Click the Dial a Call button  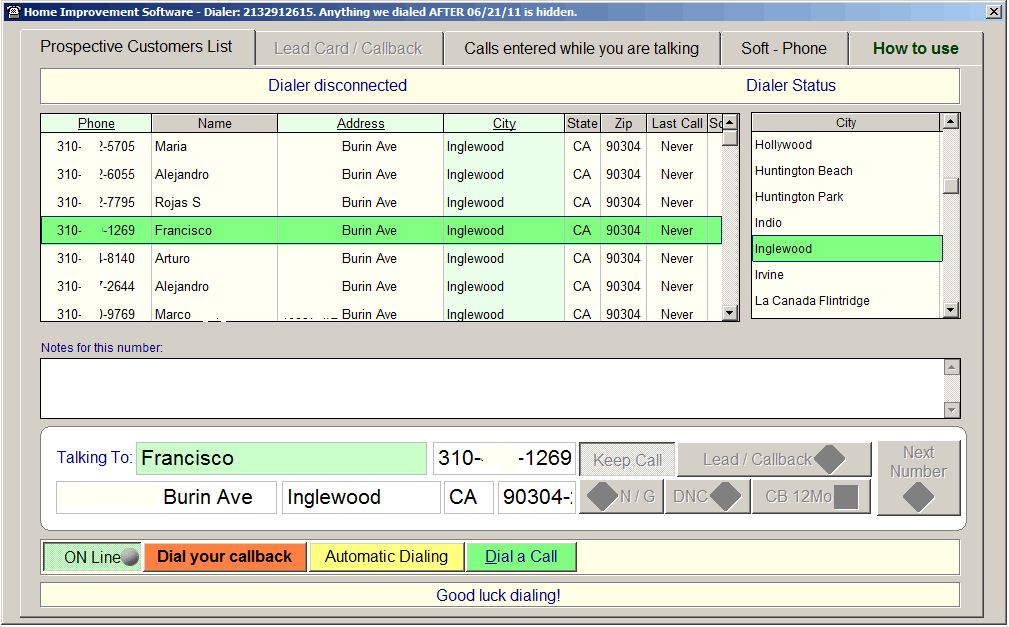pyautogui.click(x=521, y=557)
